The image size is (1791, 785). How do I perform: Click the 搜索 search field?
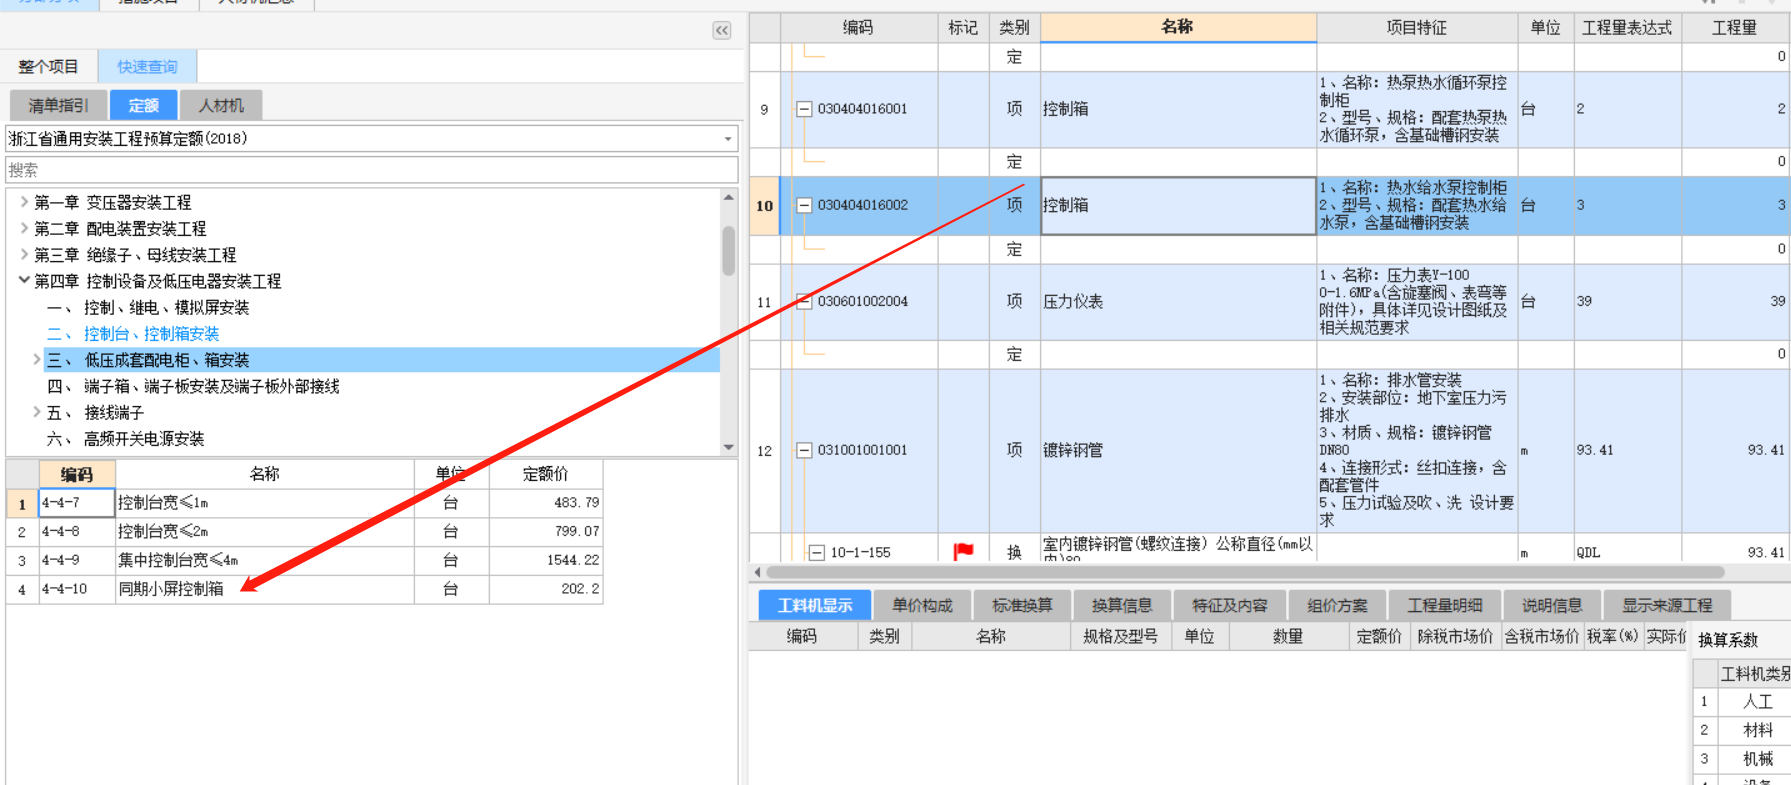tap(372, 170)
